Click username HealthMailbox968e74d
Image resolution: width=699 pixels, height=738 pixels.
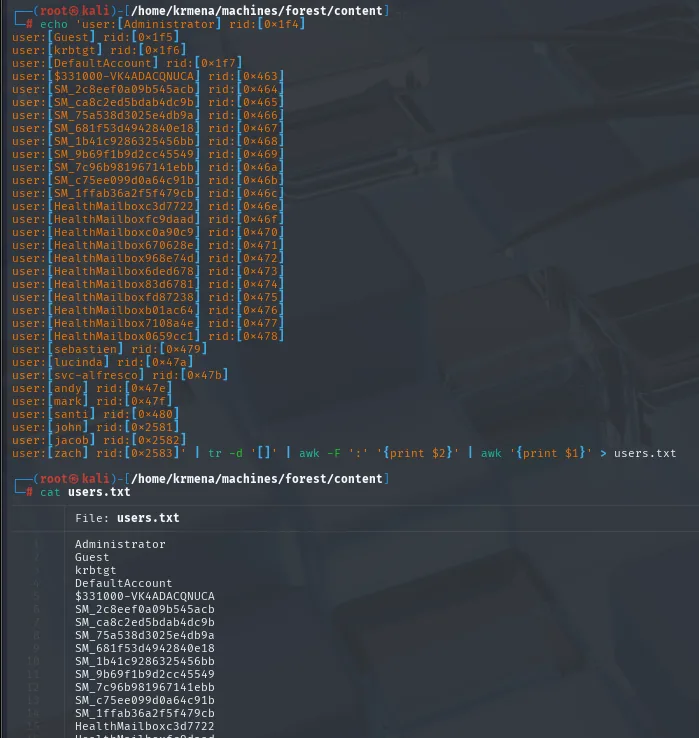(x=124, y=258)
